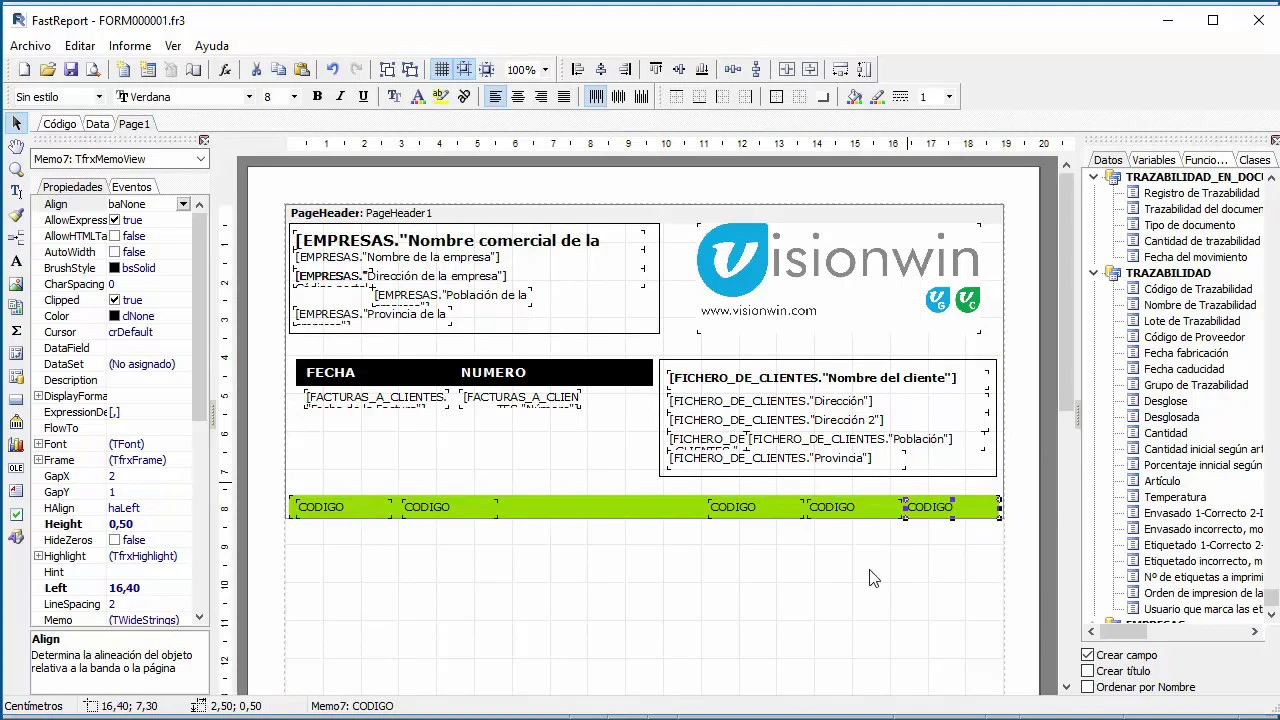
Task: Expand the Frame property node
Action: tap(38, 460)
